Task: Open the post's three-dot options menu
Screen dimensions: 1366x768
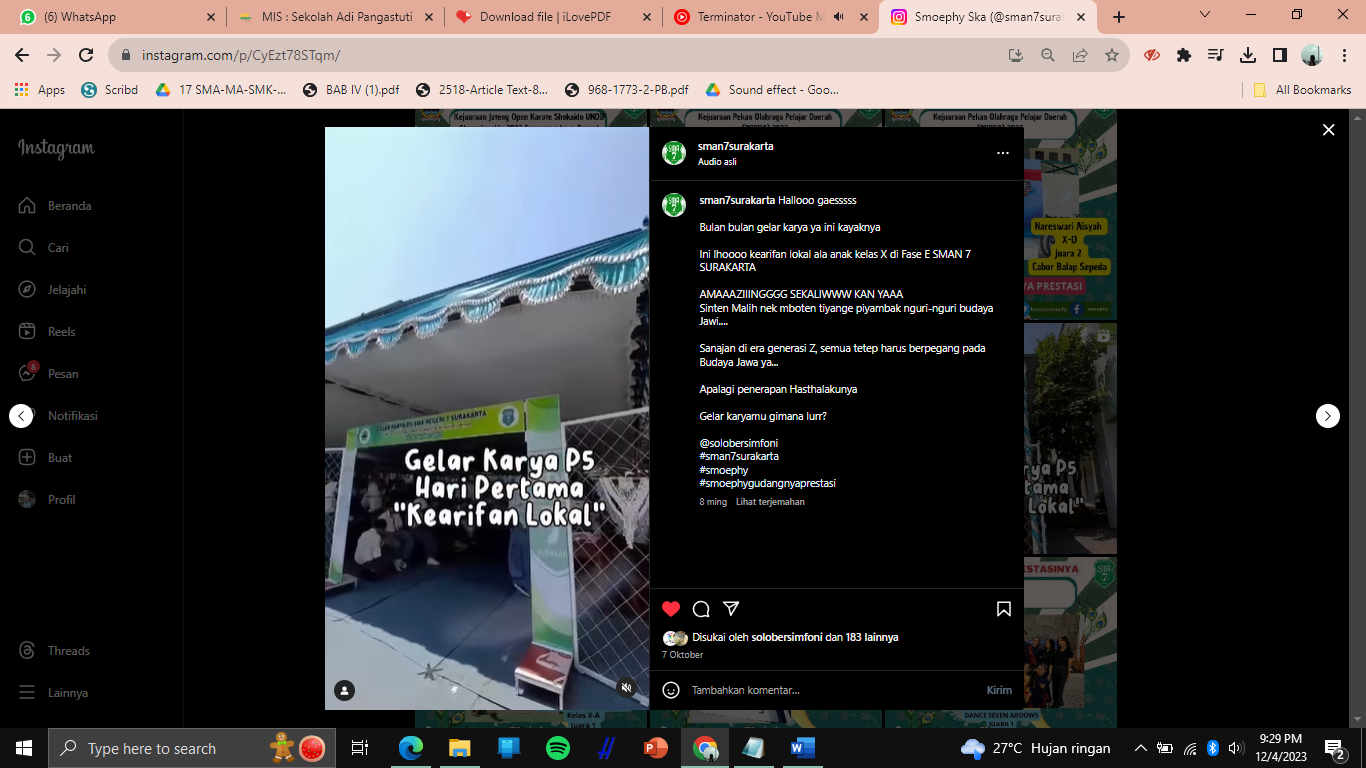Action: tap(1002, 153)
